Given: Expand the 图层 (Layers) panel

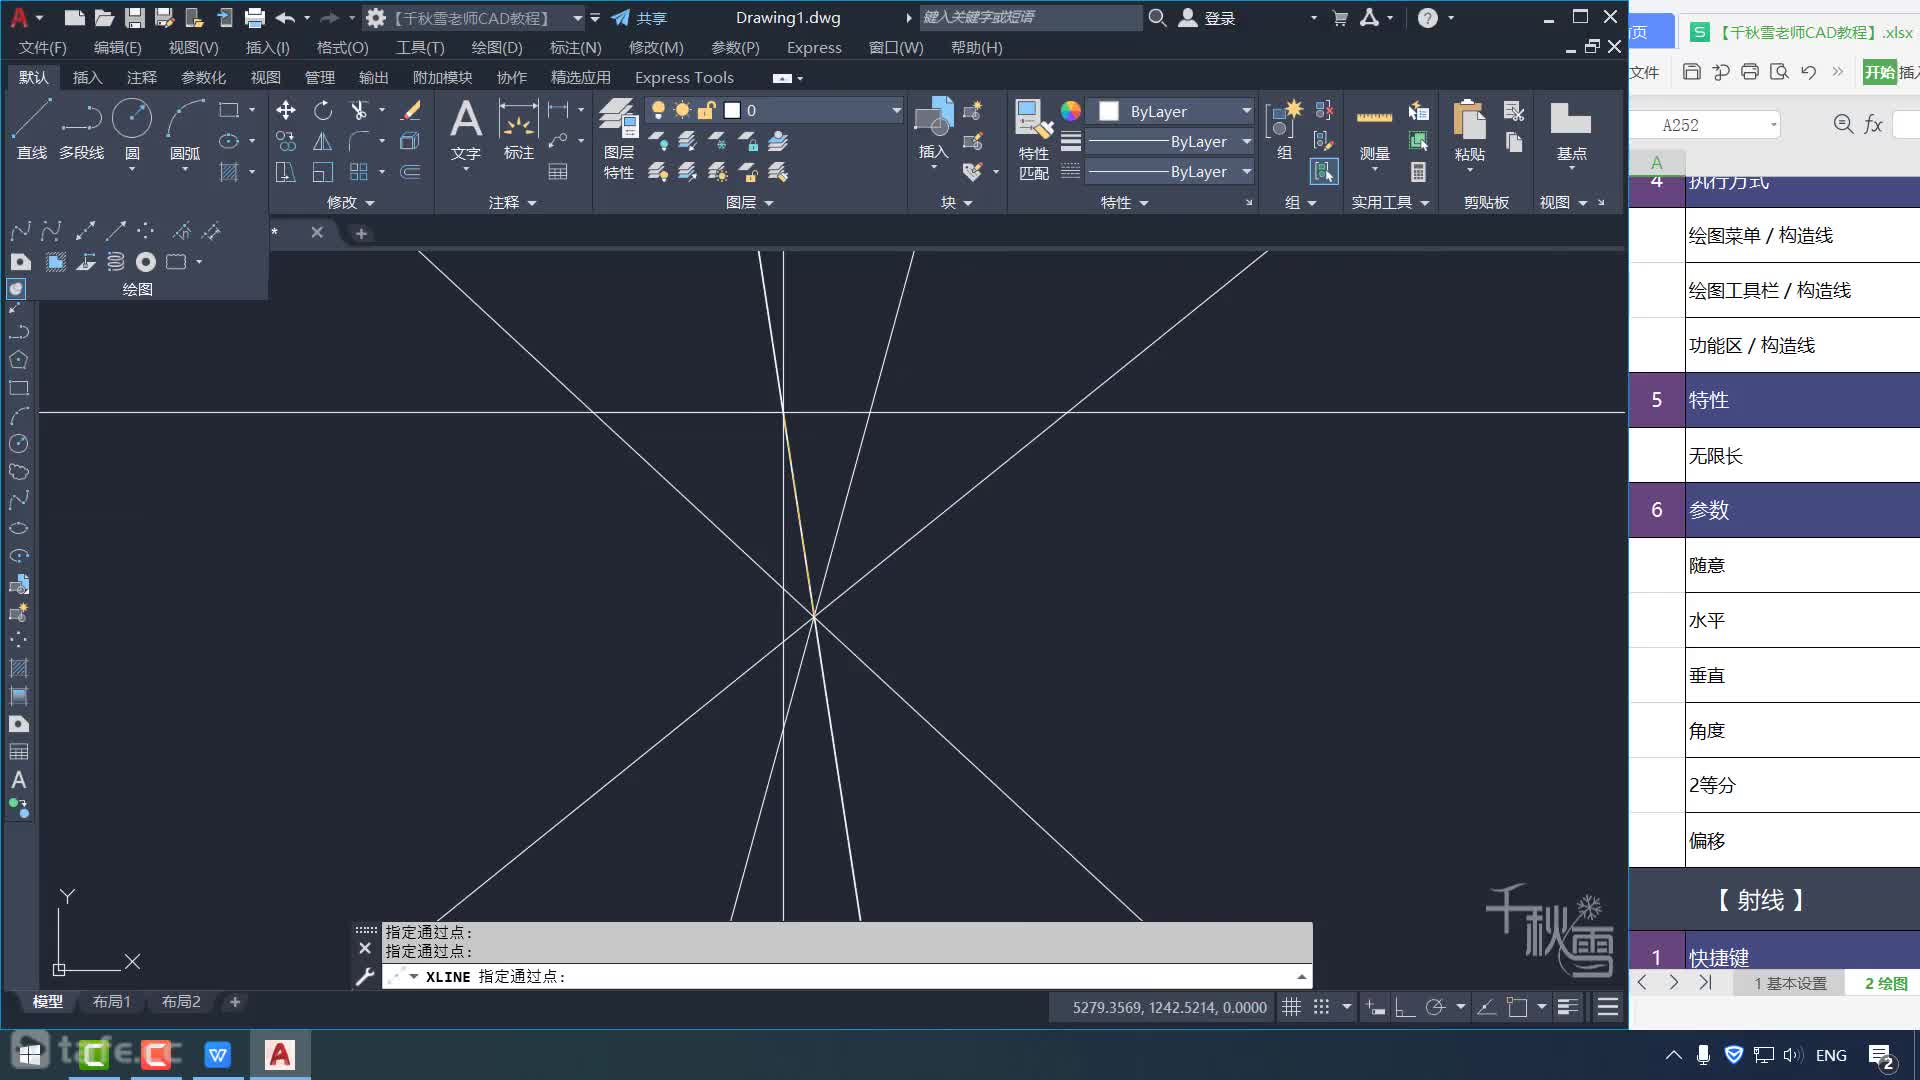Looking at the screenshot, I should click(x=750, y=202).
